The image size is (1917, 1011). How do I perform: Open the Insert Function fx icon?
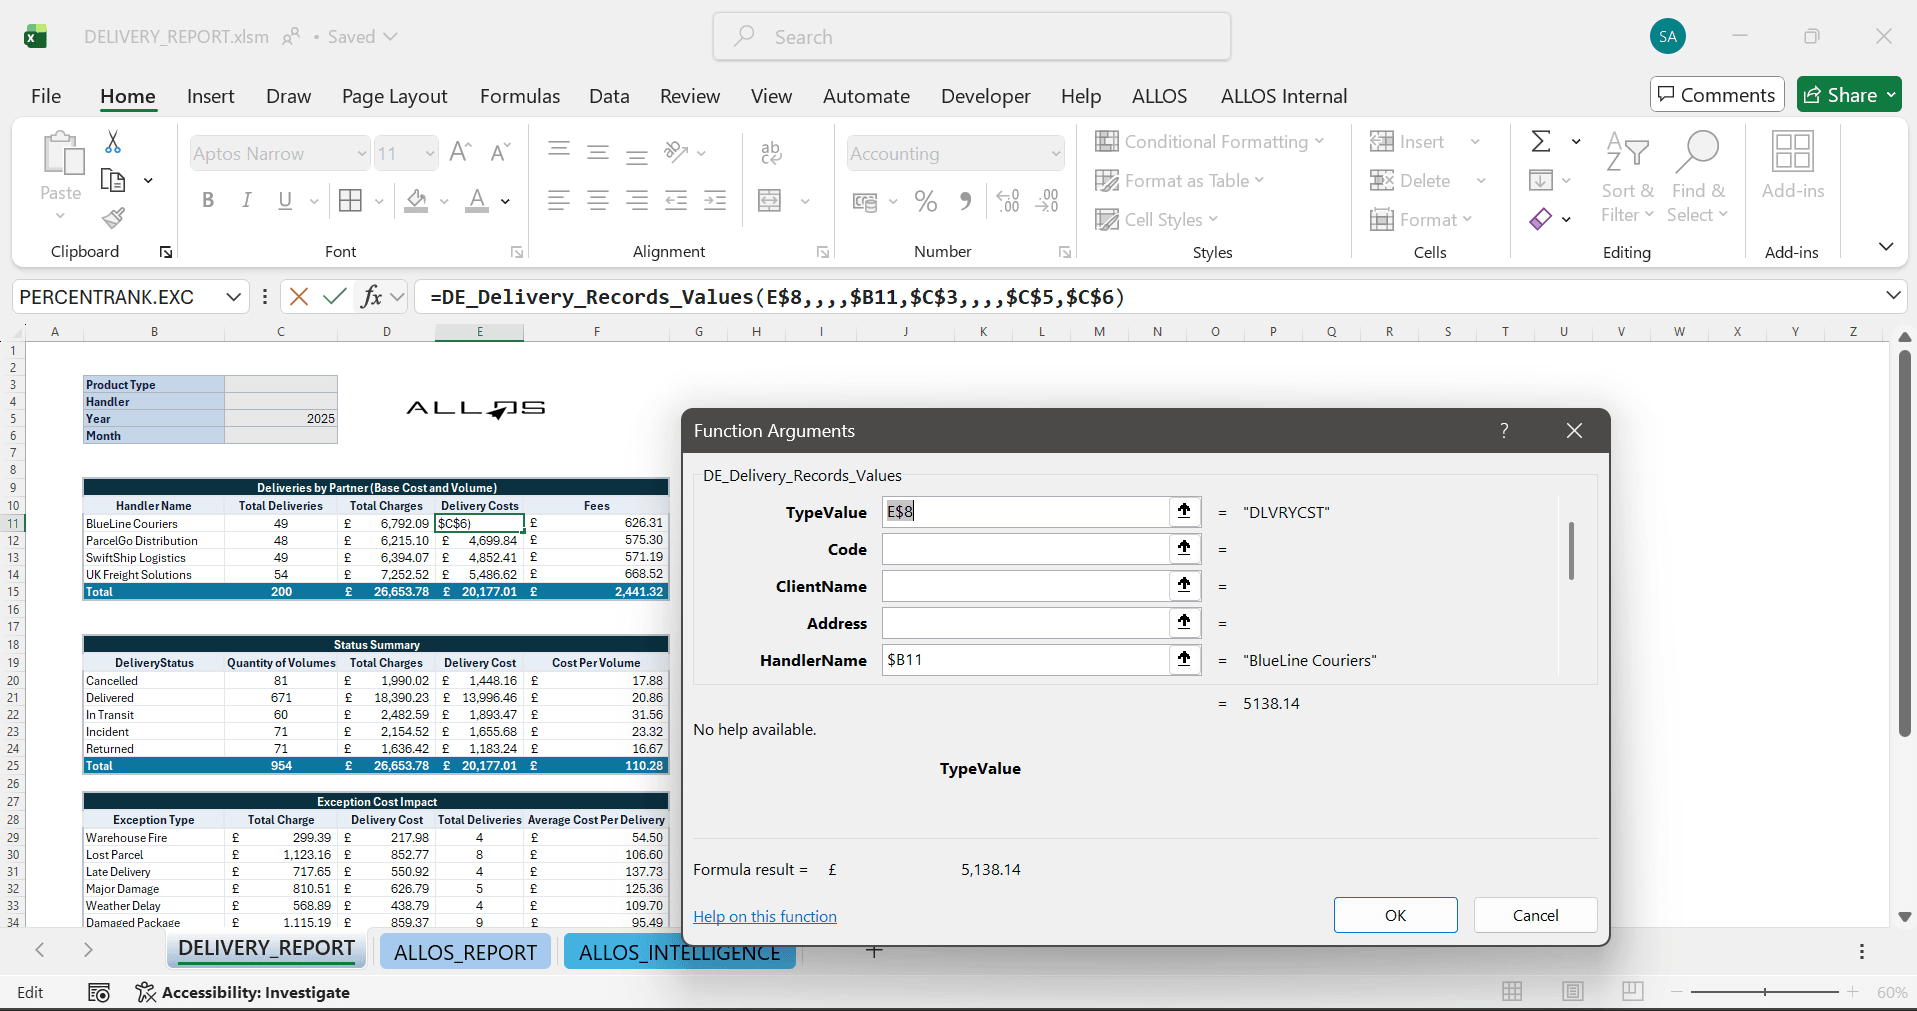(371, 296)
